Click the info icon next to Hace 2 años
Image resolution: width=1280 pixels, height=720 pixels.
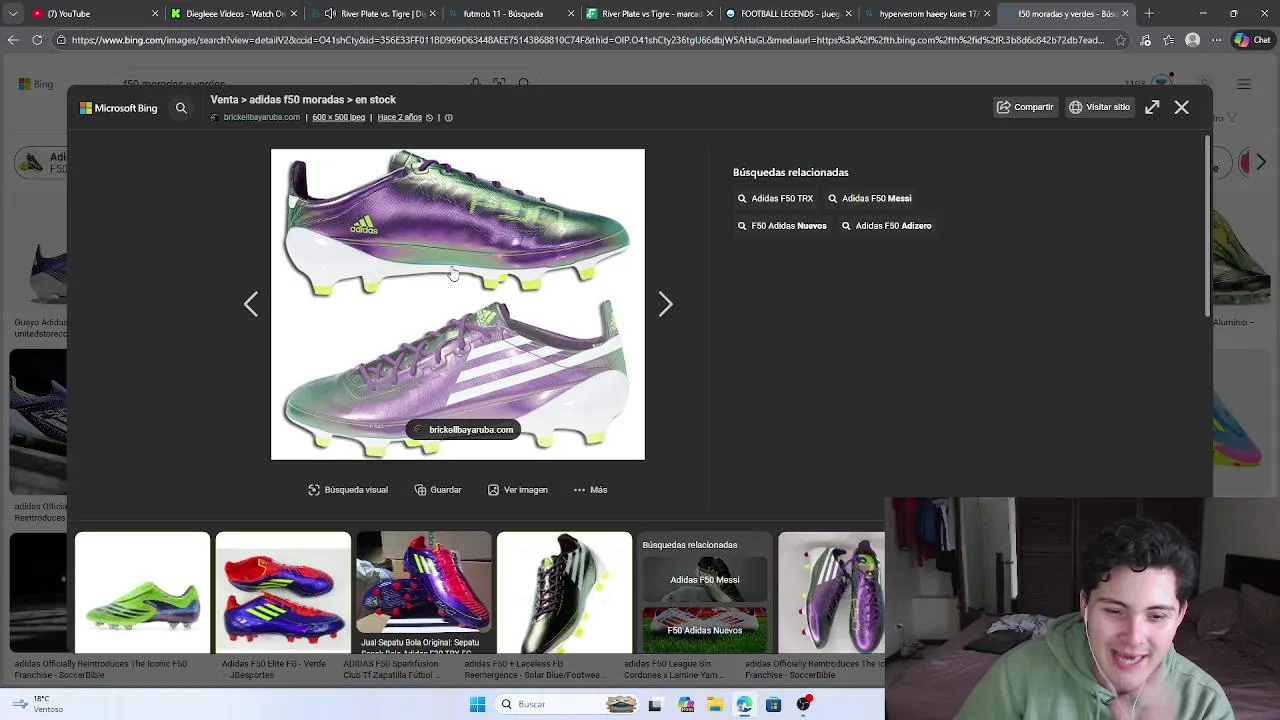click(x=449, y=118)
